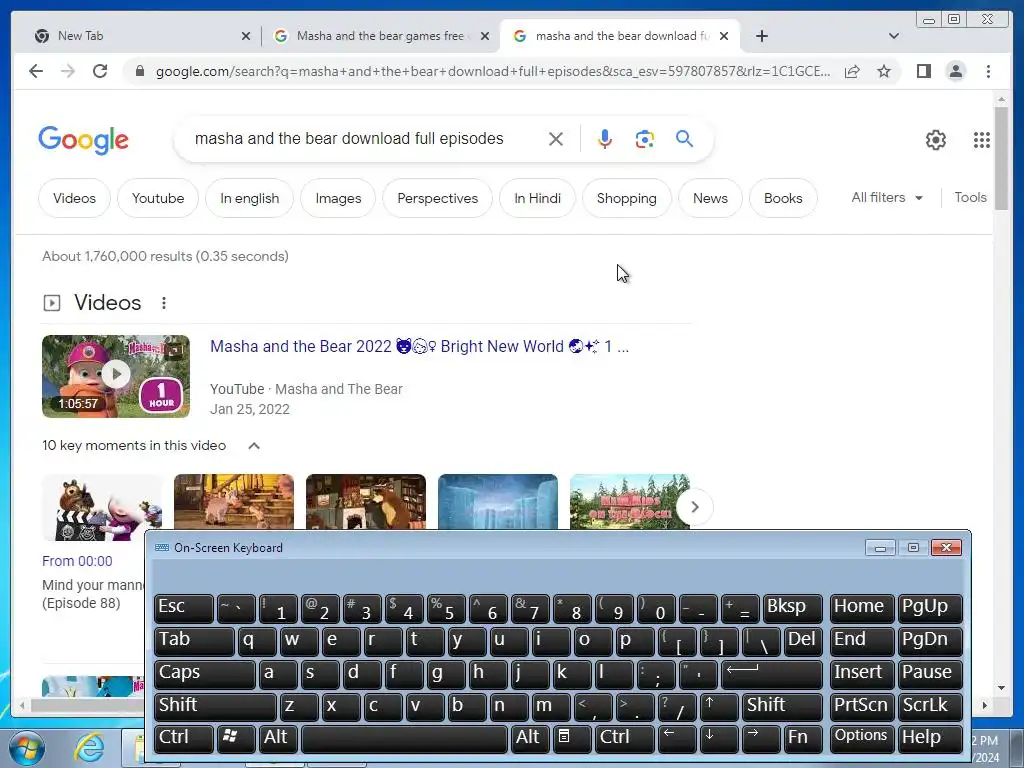Switch to Masha and the bear games tab

click(380, 36)
